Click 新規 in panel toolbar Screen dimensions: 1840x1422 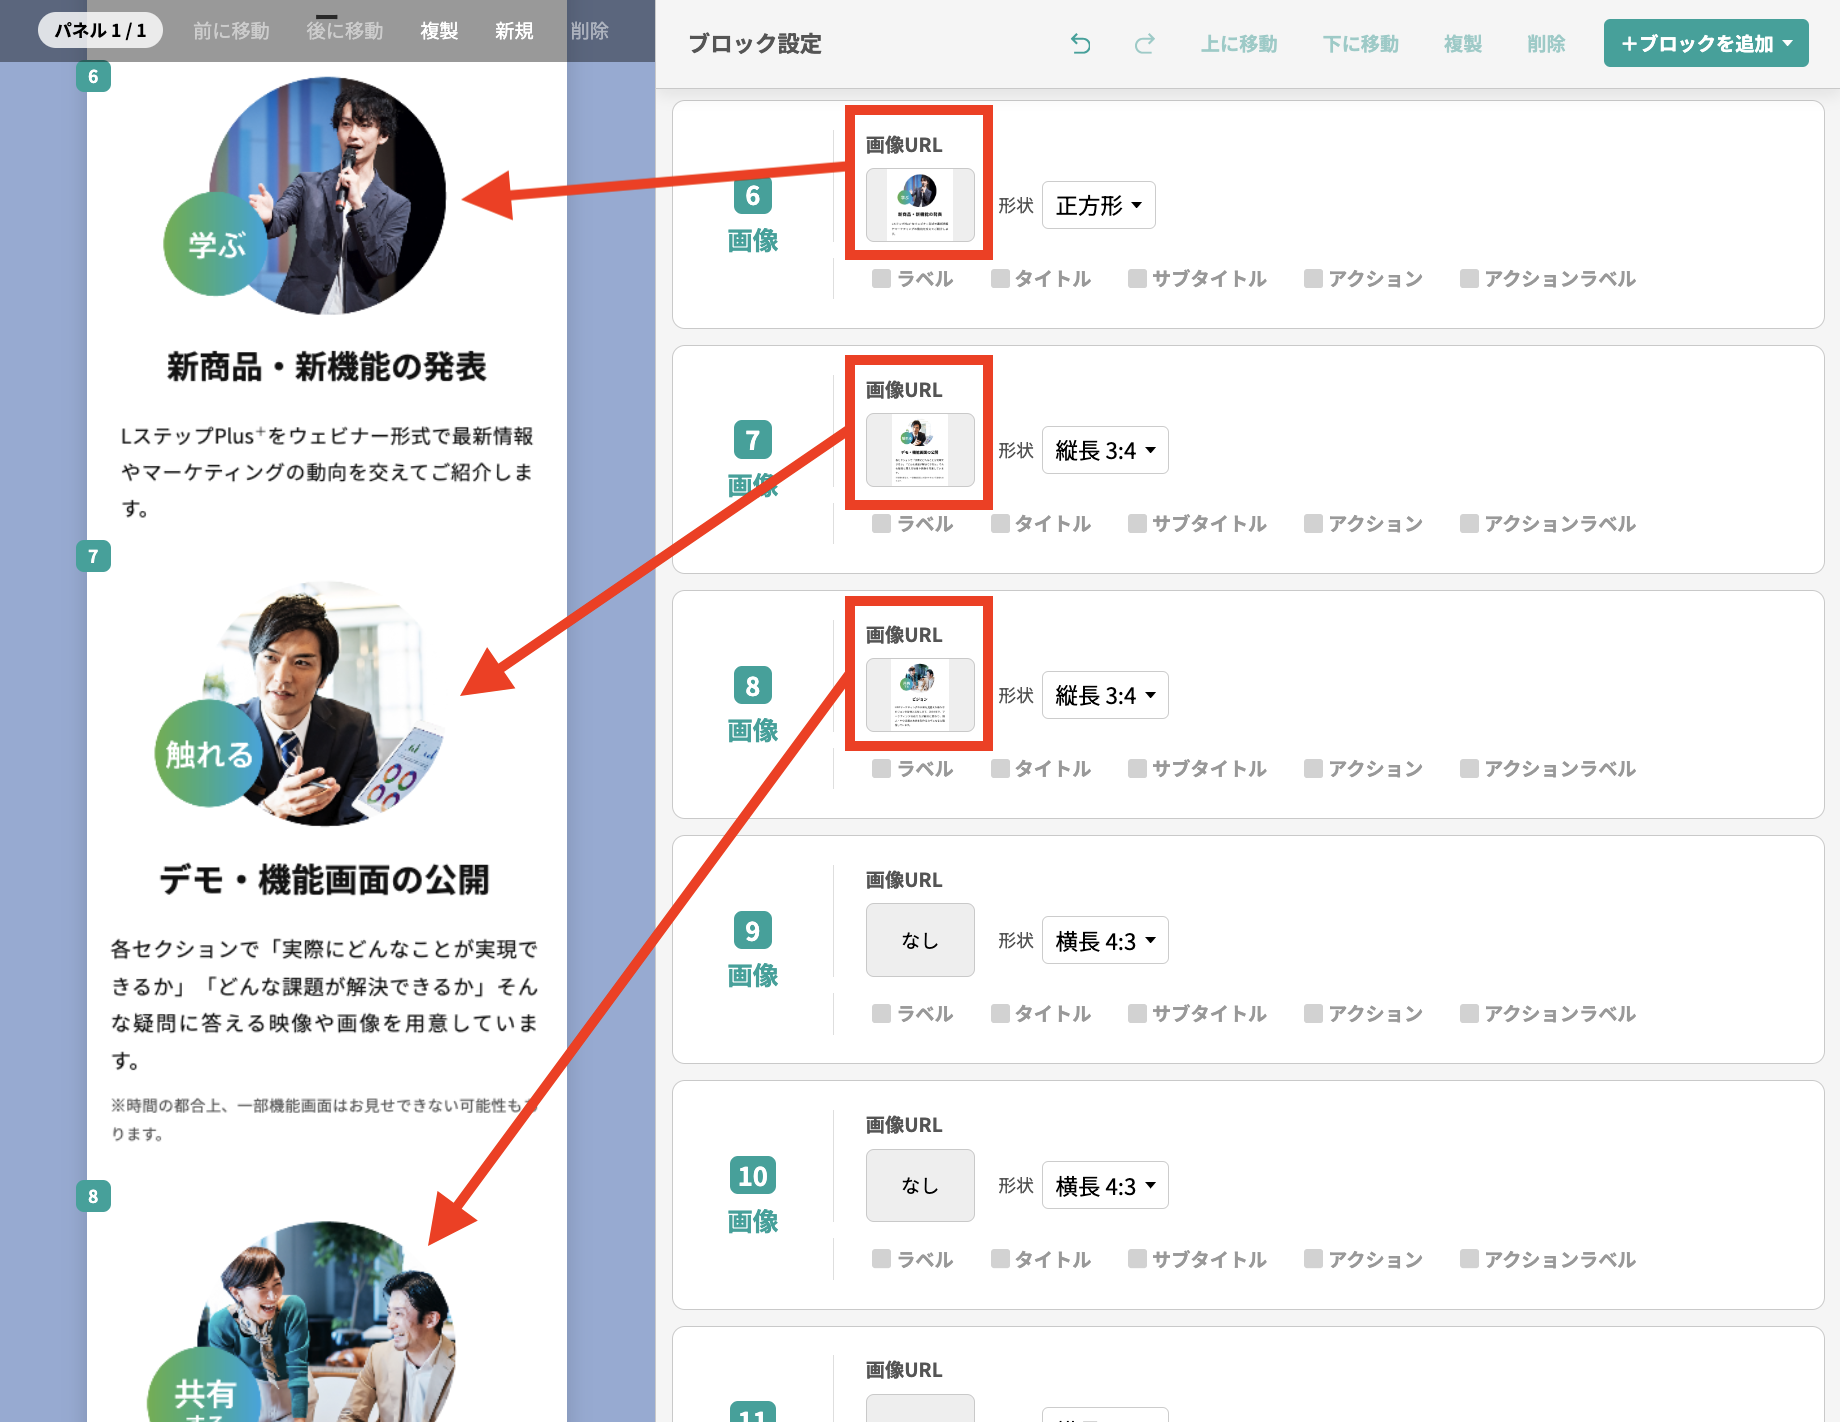514,31
